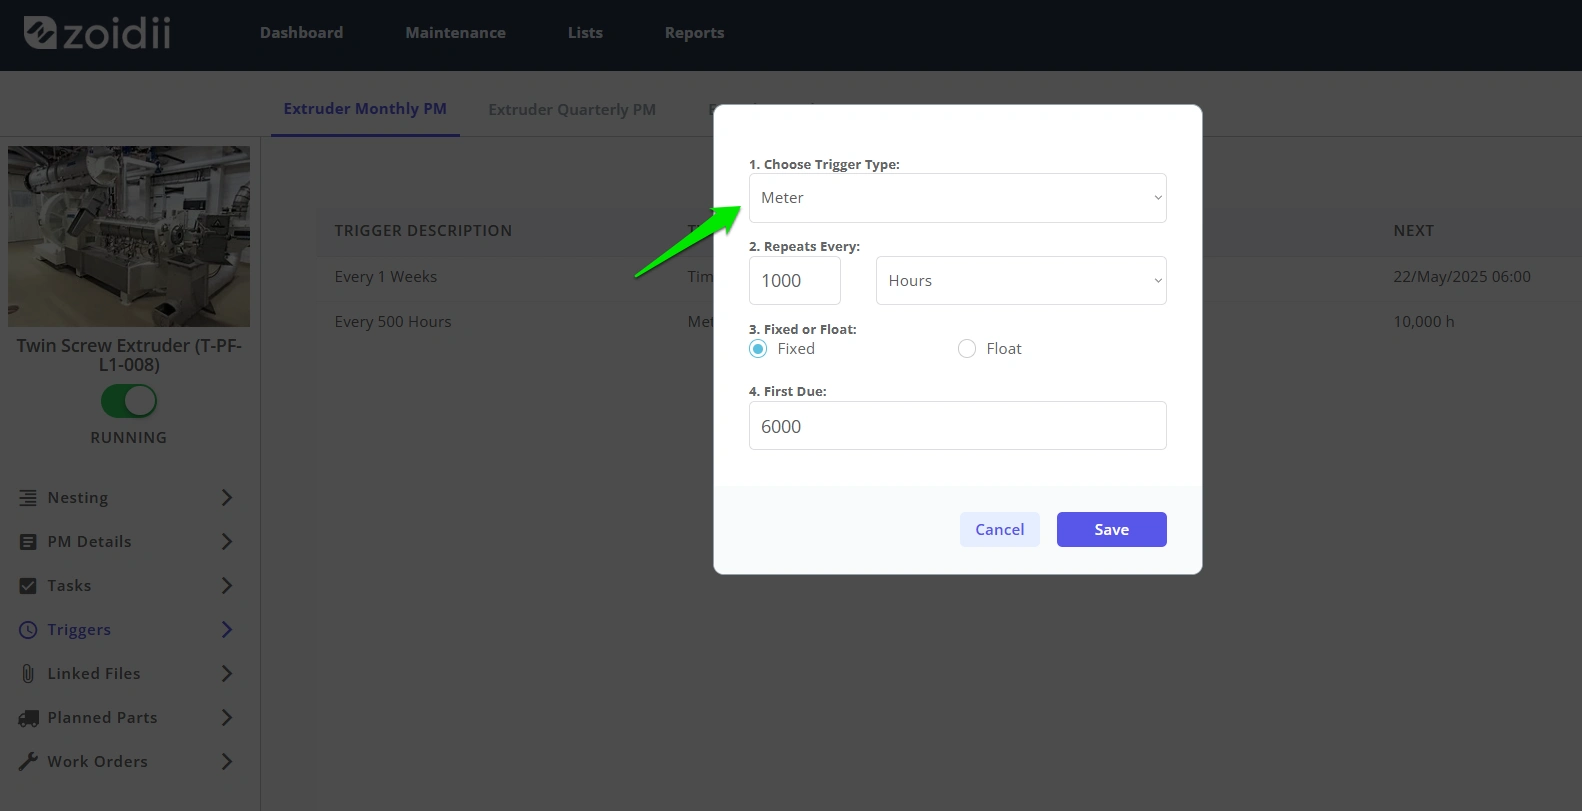This screenshot has height=811, width=1582.
Task: Click the First Due input field
Action: [x=958, y=426]
